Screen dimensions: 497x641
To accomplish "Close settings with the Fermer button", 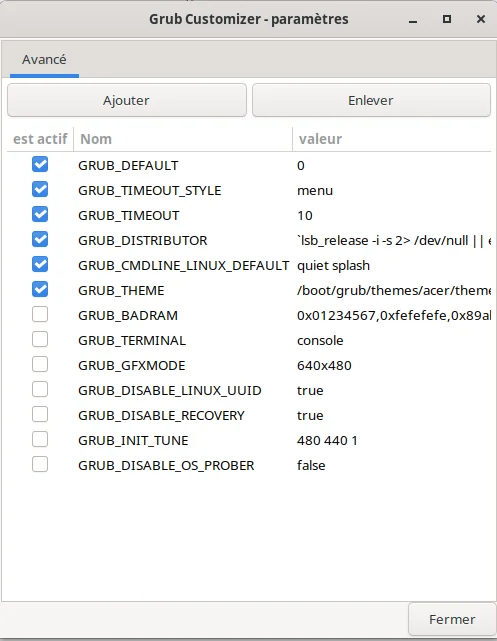I will (452, 619).
